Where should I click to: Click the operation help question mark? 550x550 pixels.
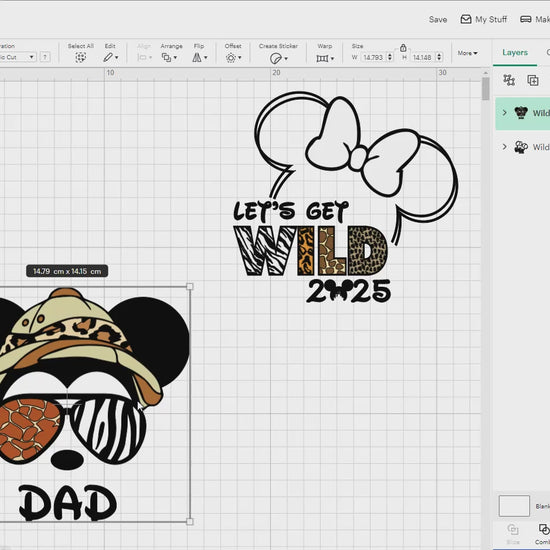(x=45, y=57)
